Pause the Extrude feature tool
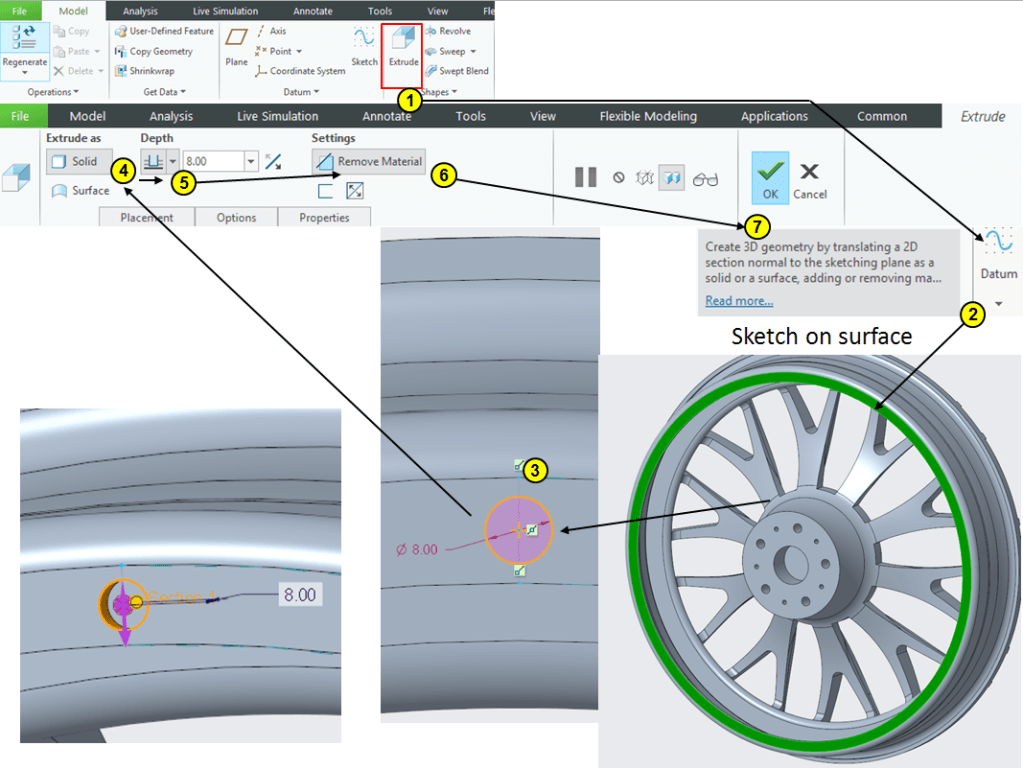This screenshot has height=769, width=1023. tap(586, 178)
